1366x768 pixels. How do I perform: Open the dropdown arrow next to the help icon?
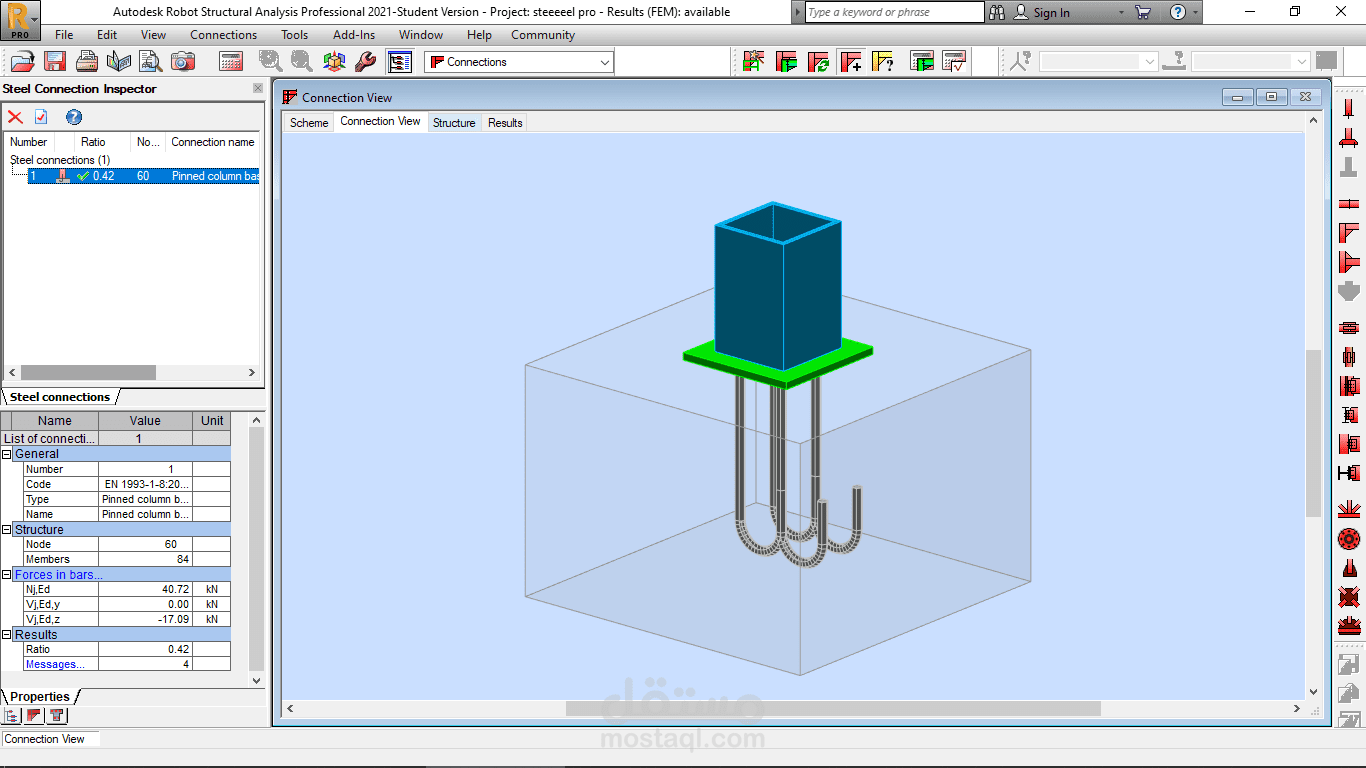coord(1196,13)
